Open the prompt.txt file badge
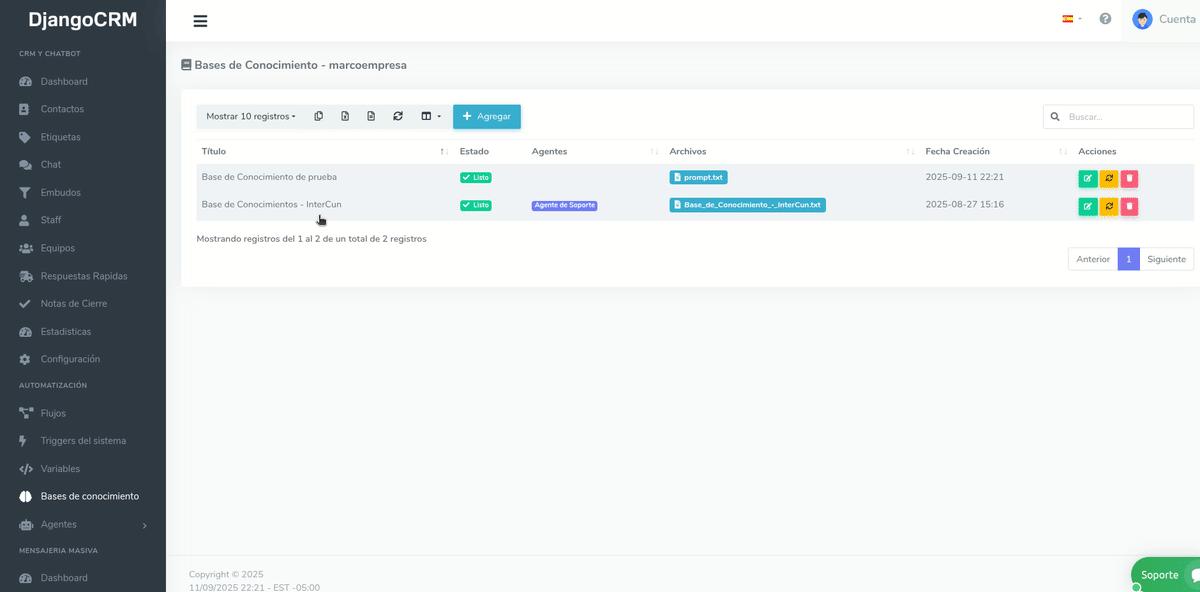Screen dimensions: 1200x592 [698, 177]
